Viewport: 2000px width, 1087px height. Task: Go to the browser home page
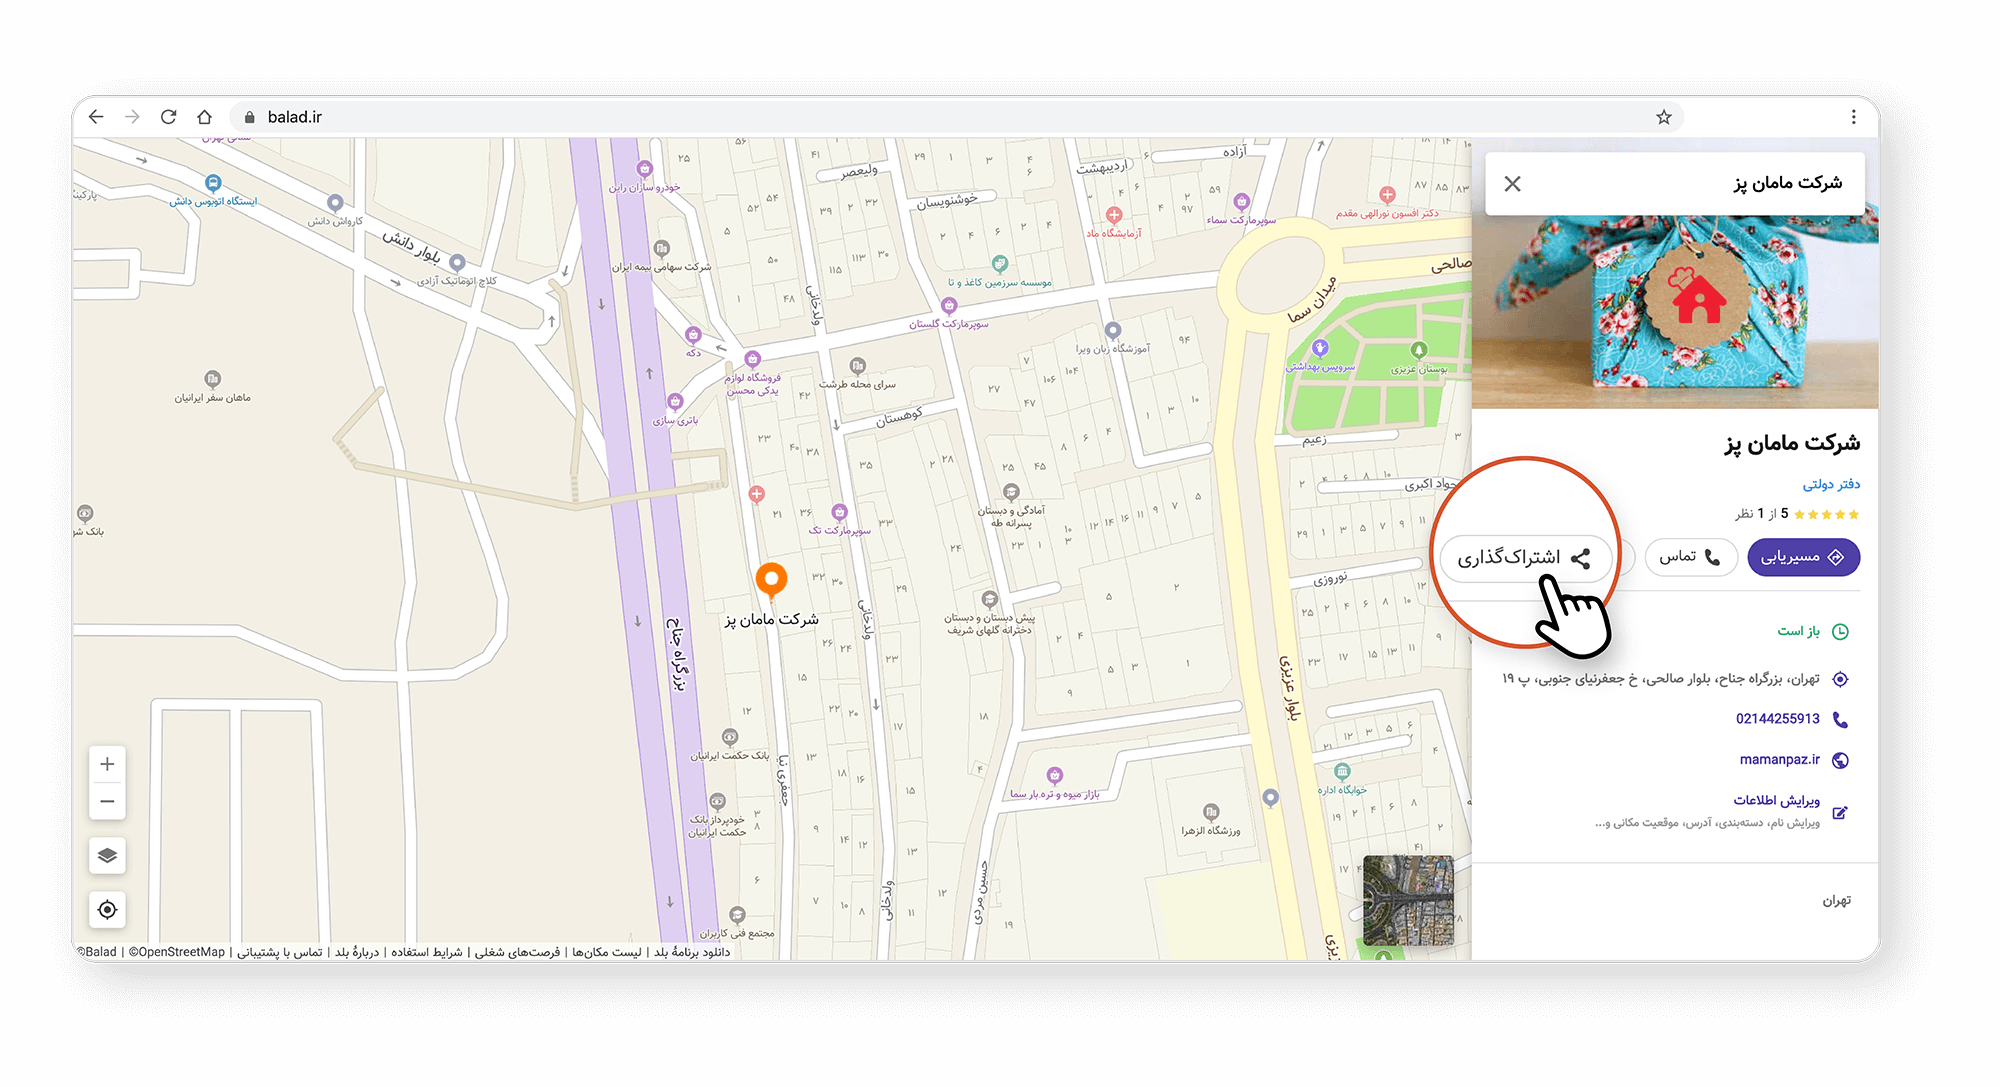(204, 117)
